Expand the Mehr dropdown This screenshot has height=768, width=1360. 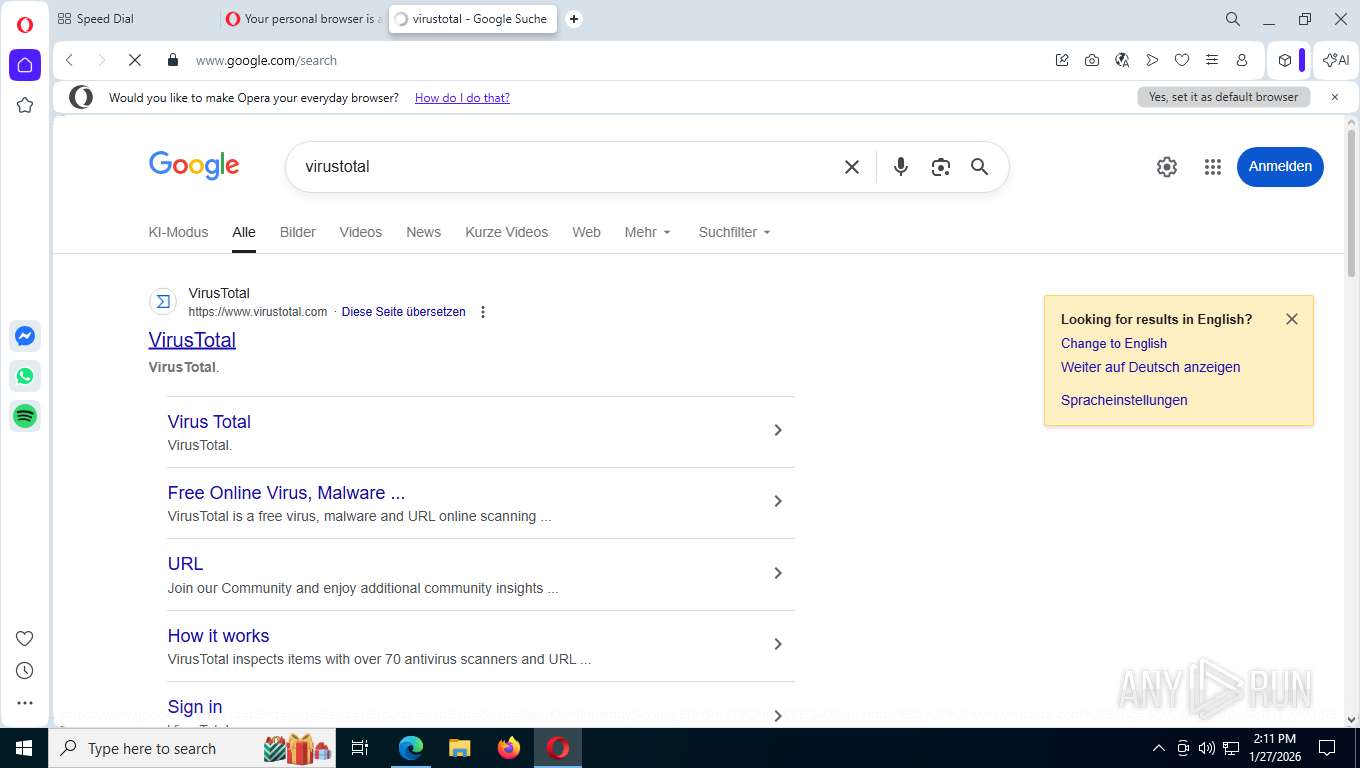pyautogui.click(x=648, y=232)
